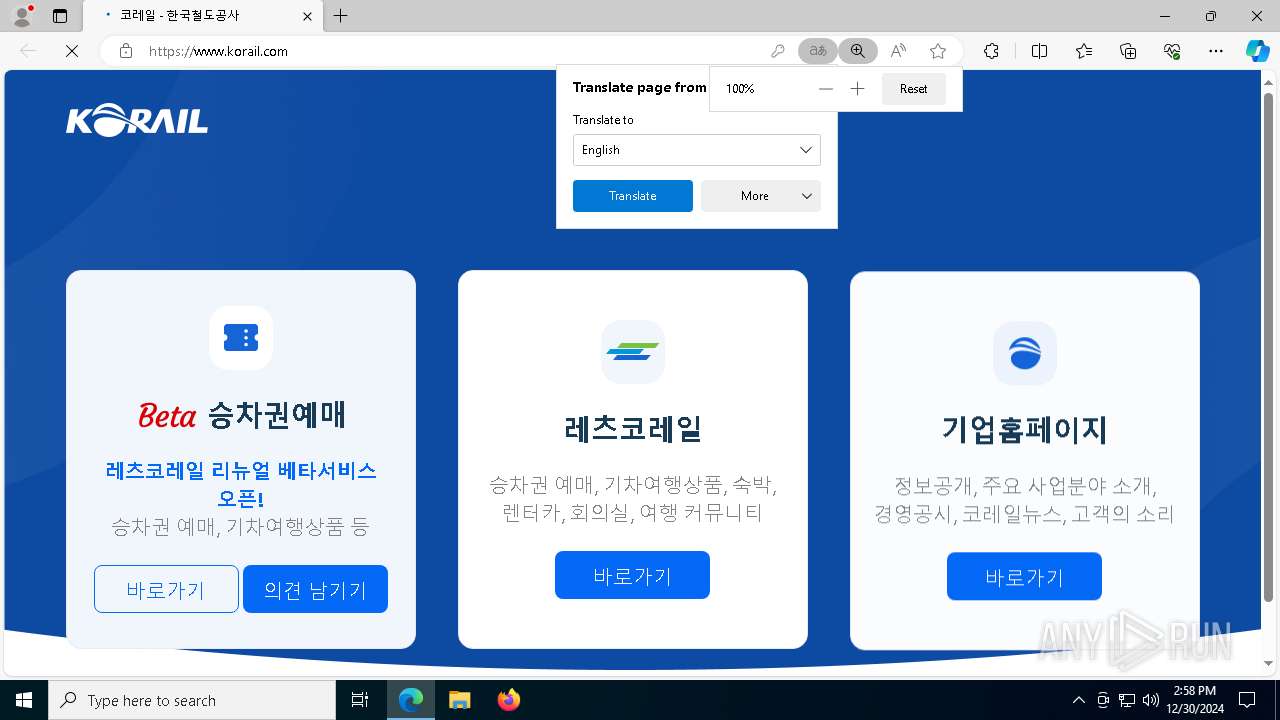This screenshot has height=720, width=1280.
Task: Click 바로가기 under 기업홈페이지
Action: pyautogui.click(x=1025, y=576)
